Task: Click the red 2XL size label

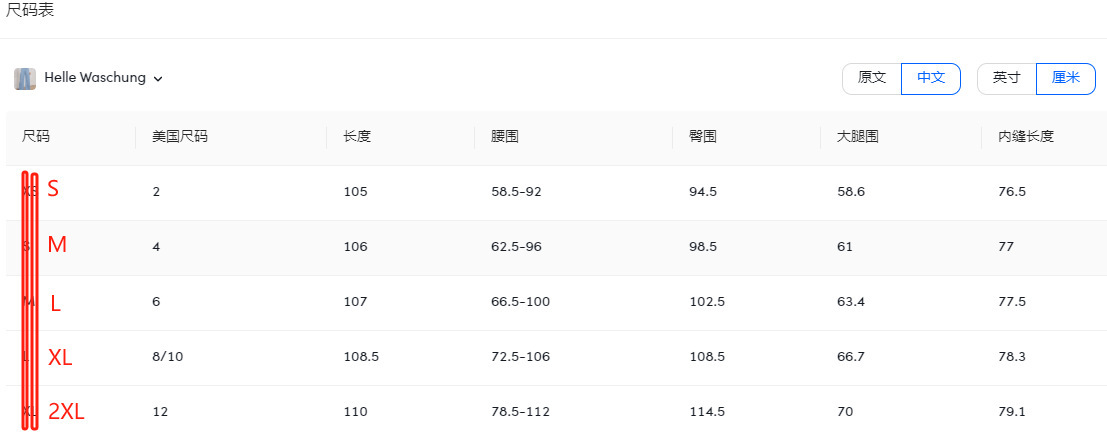Action: [66, 411]
